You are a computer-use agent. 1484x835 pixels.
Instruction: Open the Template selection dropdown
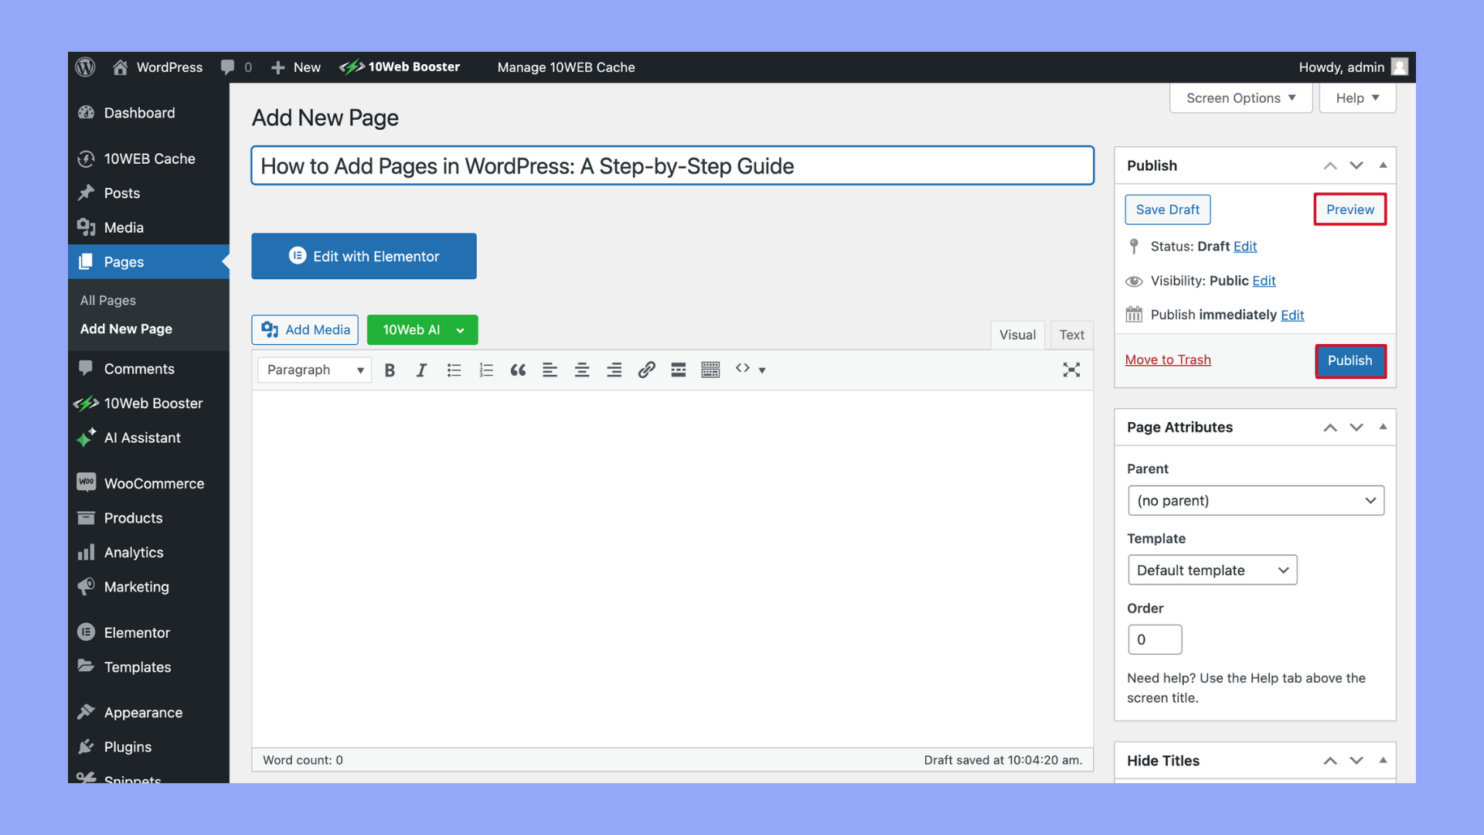[1212, 569]
